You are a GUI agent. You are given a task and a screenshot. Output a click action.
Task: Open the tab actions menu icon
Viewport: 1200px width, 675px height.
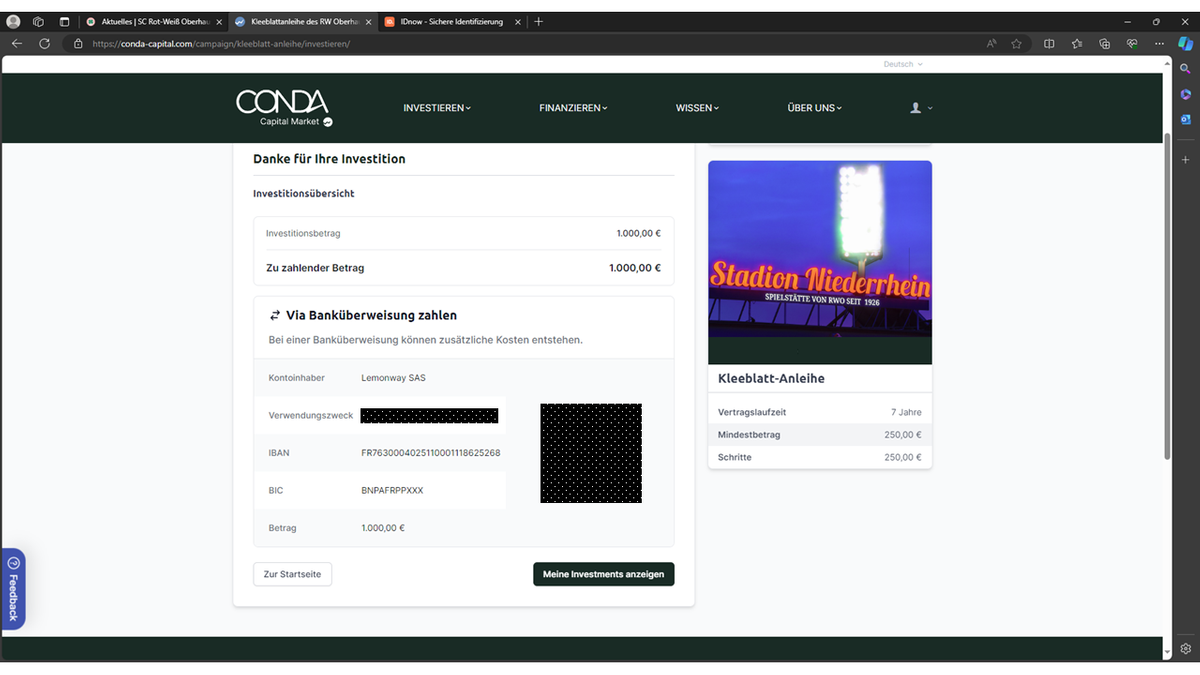pos(64,21)
